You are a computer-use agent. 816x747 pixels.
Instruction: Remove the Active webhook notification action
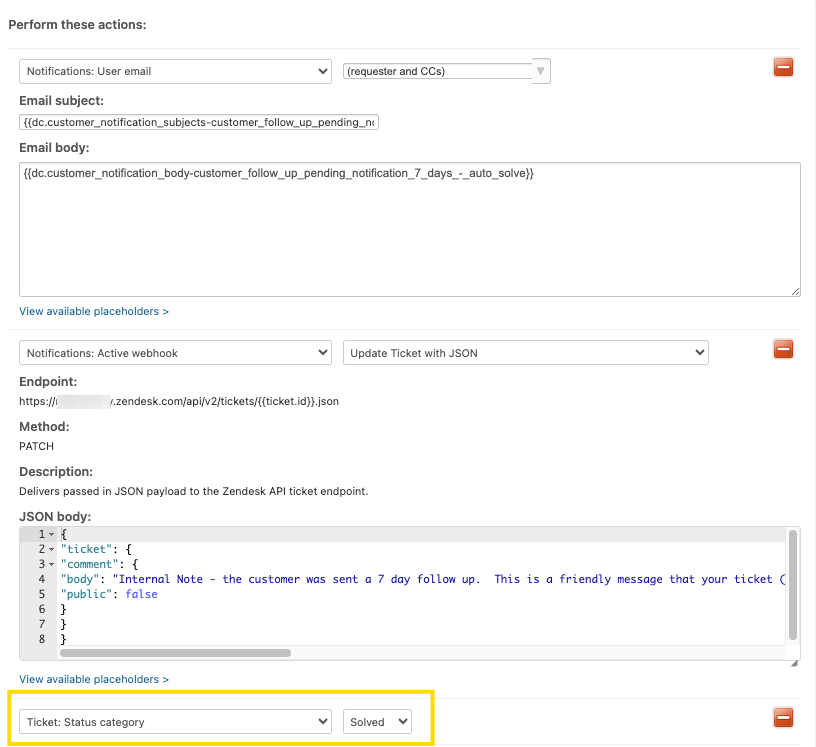(x=783, y=349)
